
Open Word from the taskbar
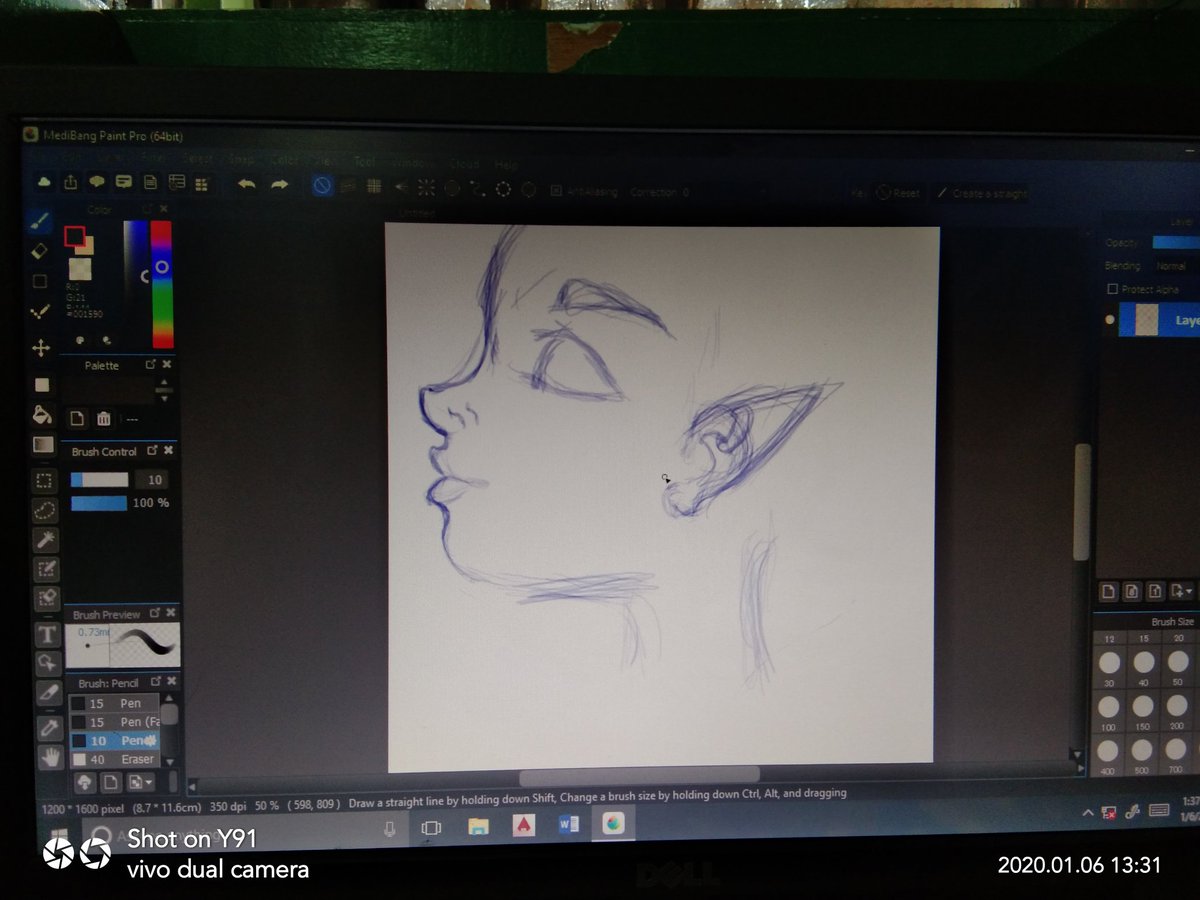569,825
